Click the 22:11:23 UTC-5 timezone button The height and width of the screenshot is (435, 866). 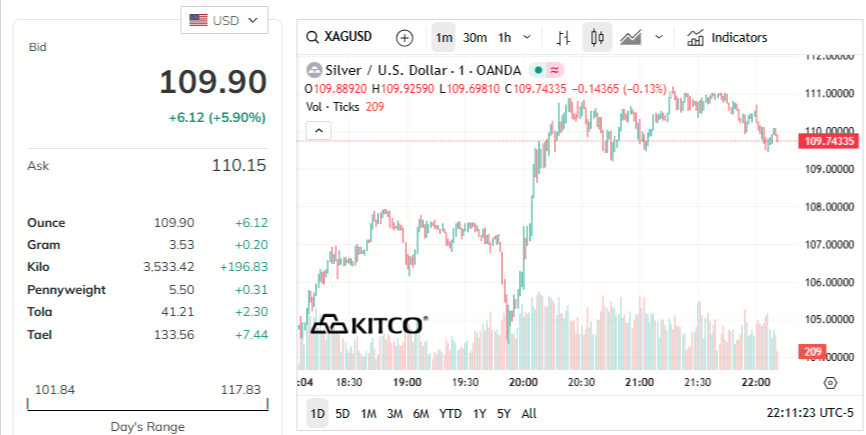point(810,413)
